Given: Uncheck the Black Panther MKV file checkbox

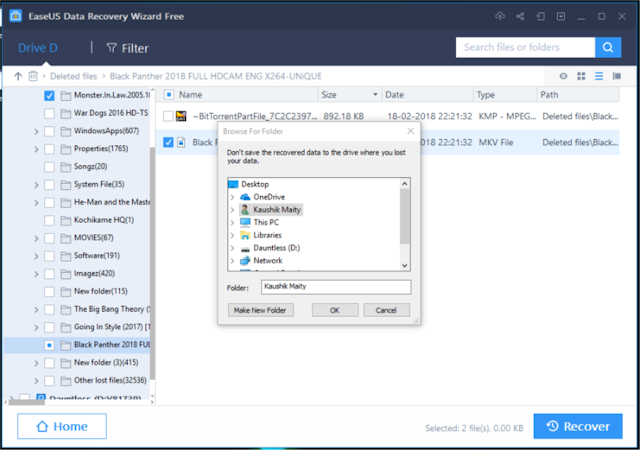Looking at the screenshot, I should (168, 142).
